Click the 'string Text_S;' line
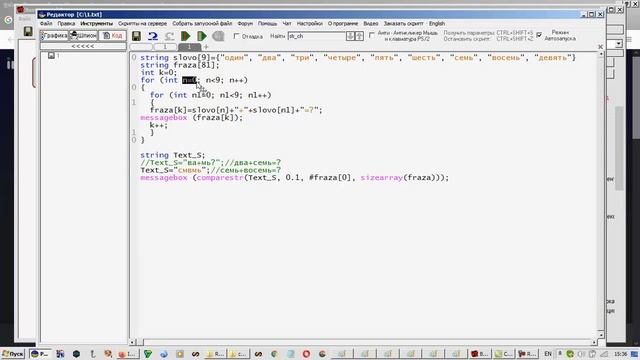 click(173, 155)
